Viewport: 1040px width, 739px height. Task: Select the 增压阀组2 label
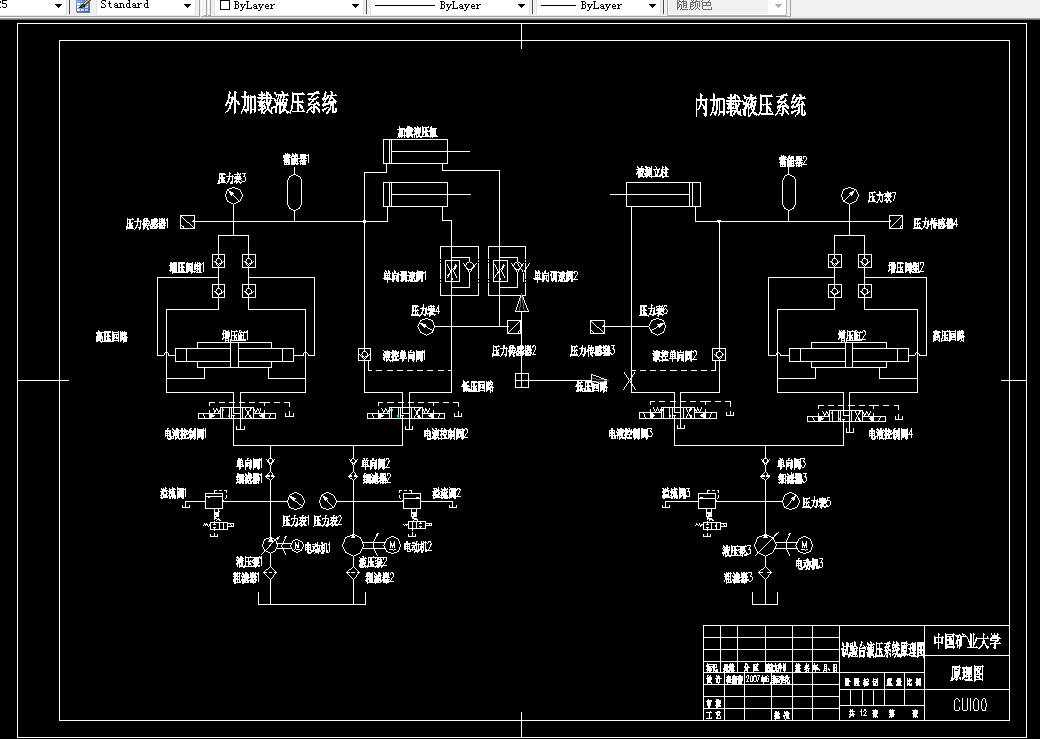pyautogui.click(x=906, y=267)
